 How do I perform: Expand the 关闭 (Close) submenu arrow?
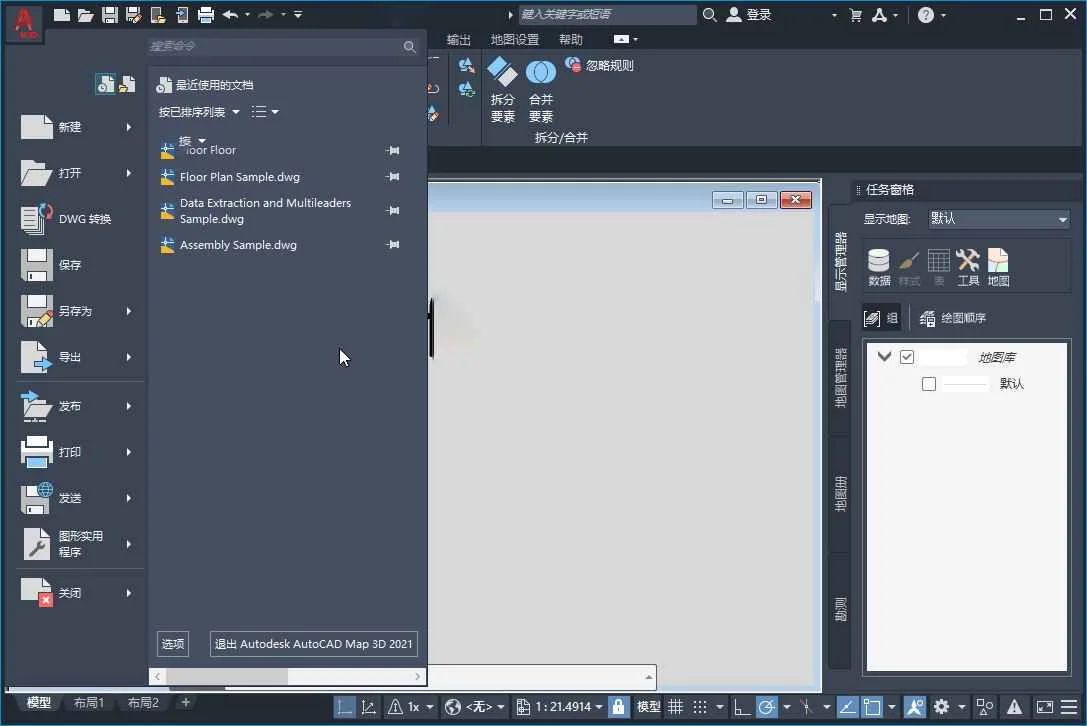(x=128, y=593)
